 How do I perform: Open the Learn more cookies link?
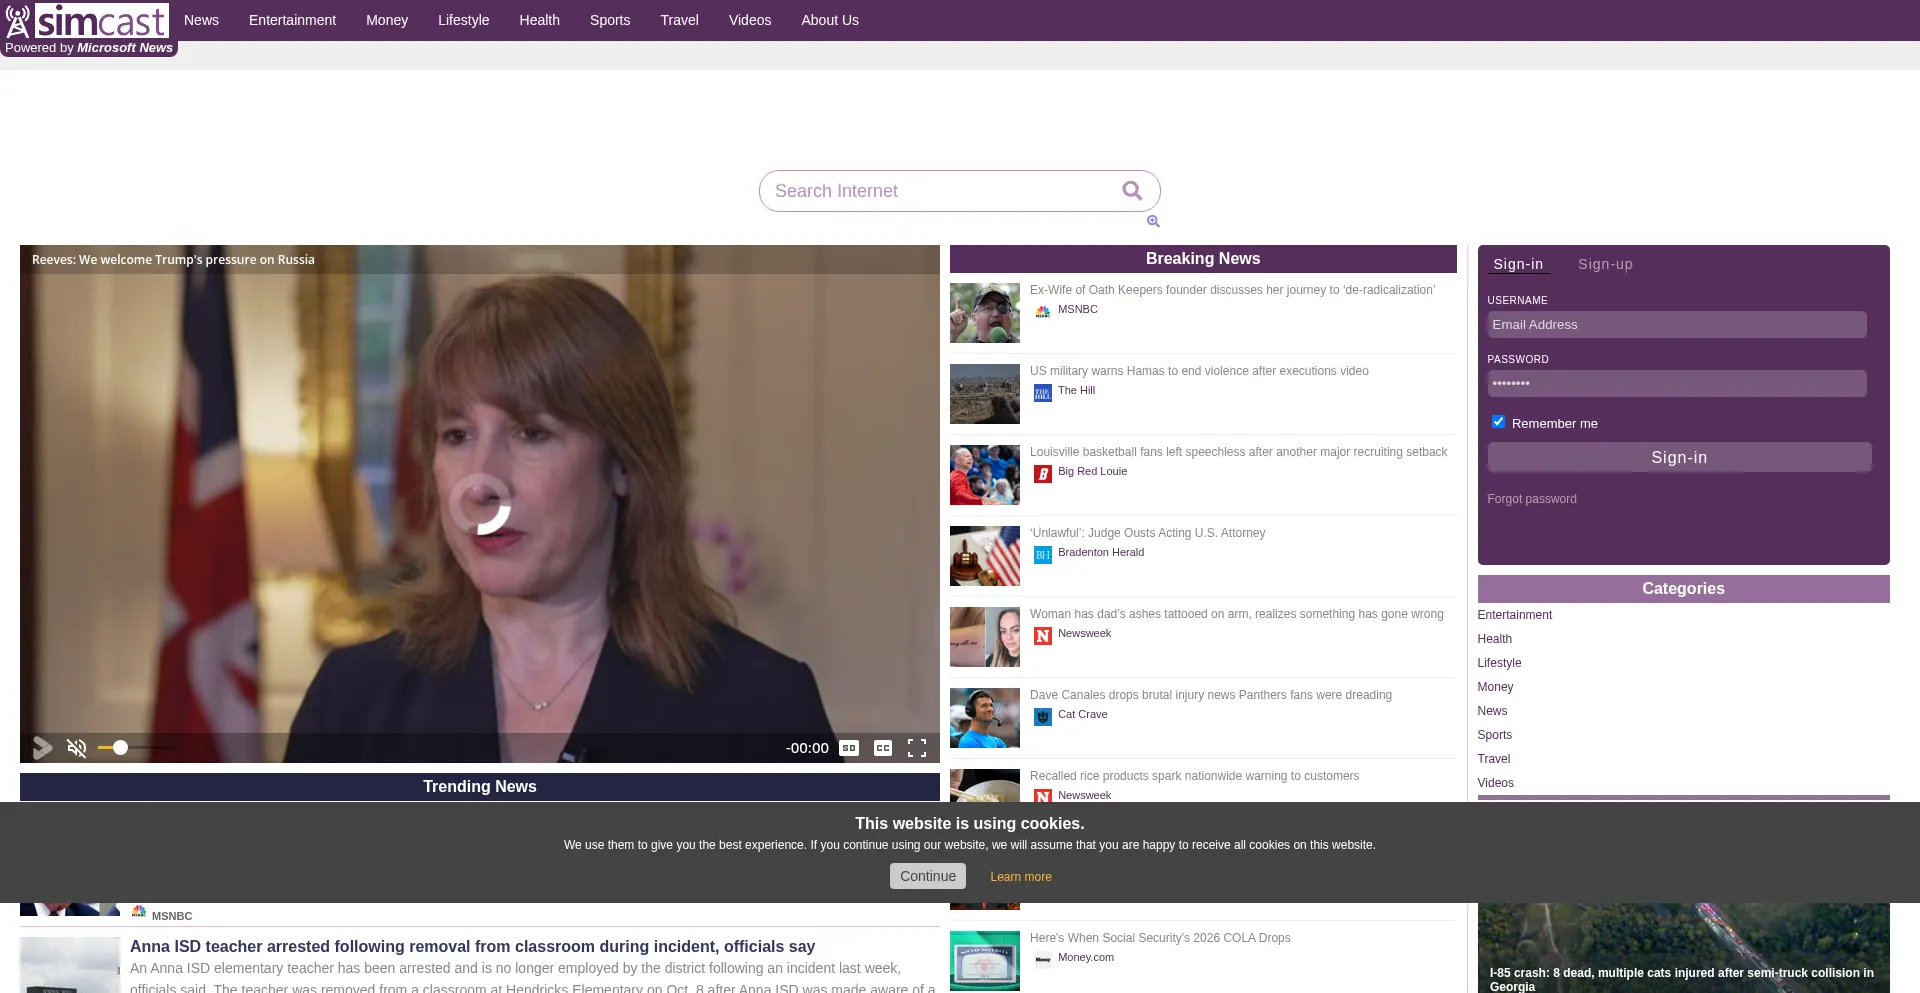[x=1020, y=877]
